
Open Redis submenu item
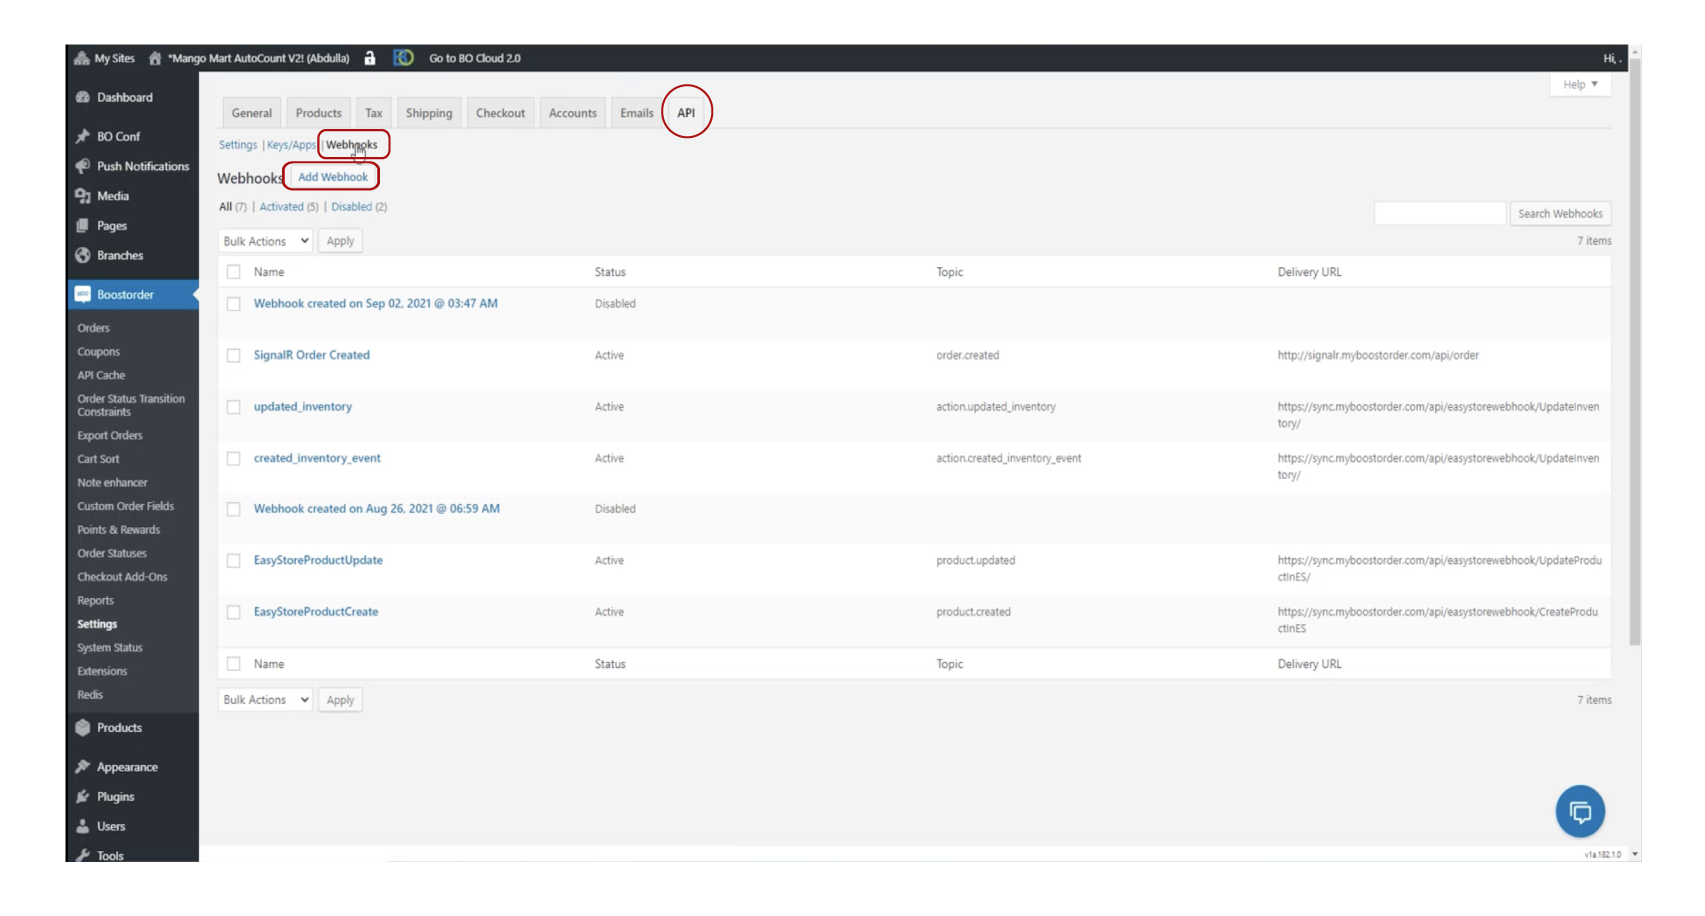tap(90, 695)
